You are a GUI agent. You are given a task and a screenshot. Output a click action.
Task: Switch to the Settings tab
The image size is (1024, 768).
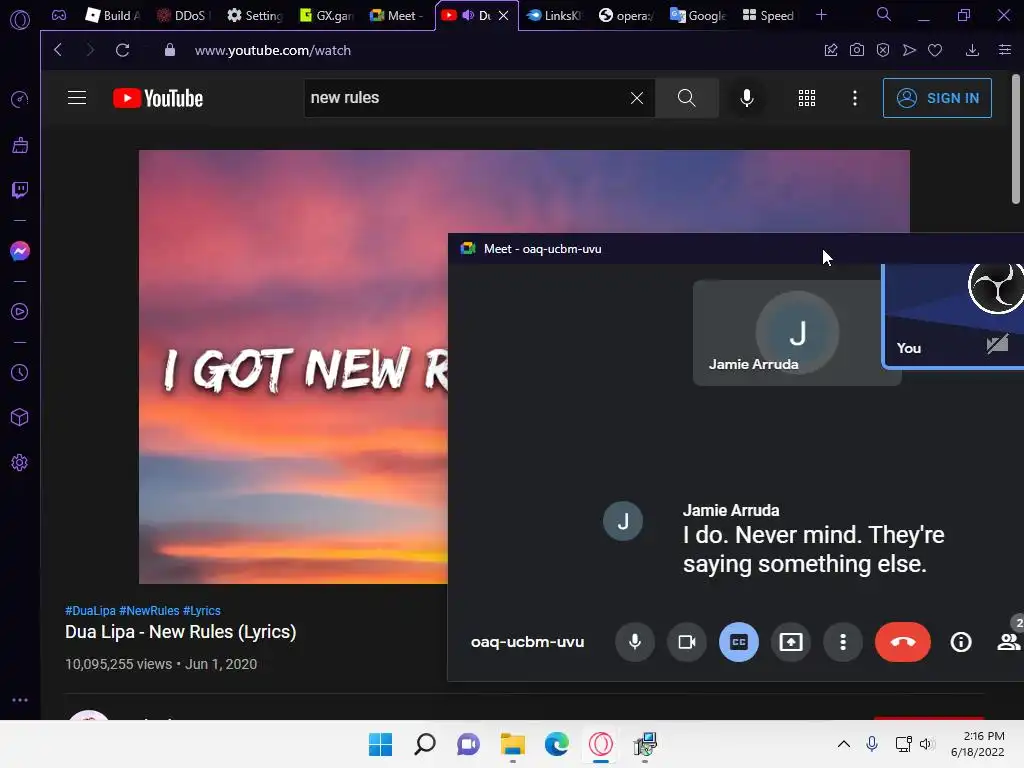click(x=254, y=15)
